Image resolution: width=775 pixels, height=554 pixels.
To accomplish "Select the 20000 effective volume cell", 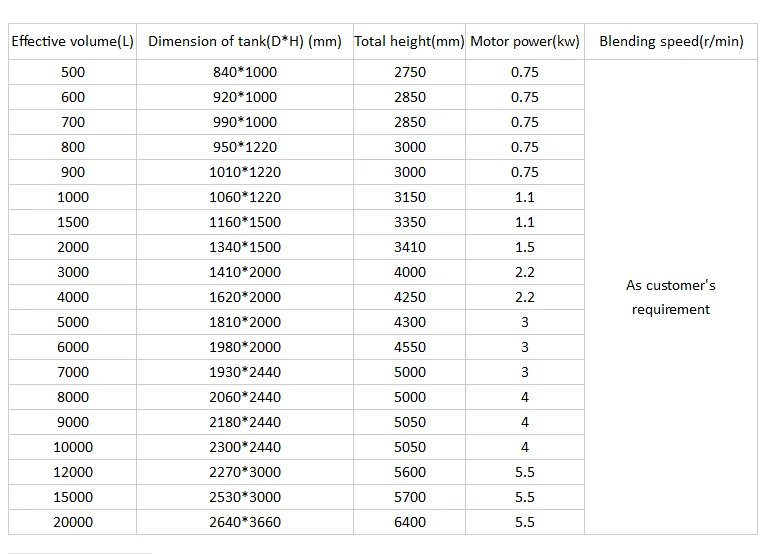I will click(x=73, y=522).
